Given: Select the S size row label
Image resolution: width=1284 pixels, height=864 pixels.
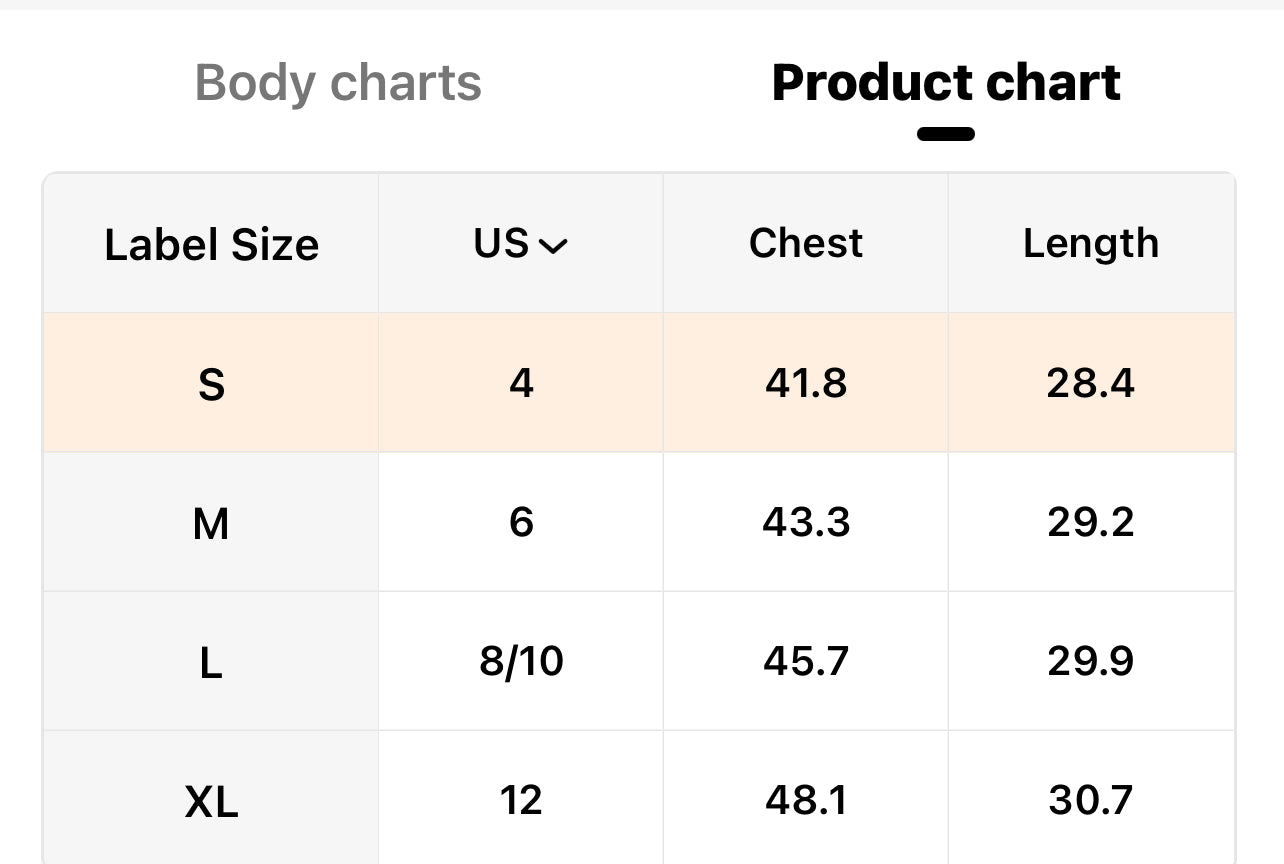Looking at the screenshot, I should pyautogui.click(x=211, y=384).
